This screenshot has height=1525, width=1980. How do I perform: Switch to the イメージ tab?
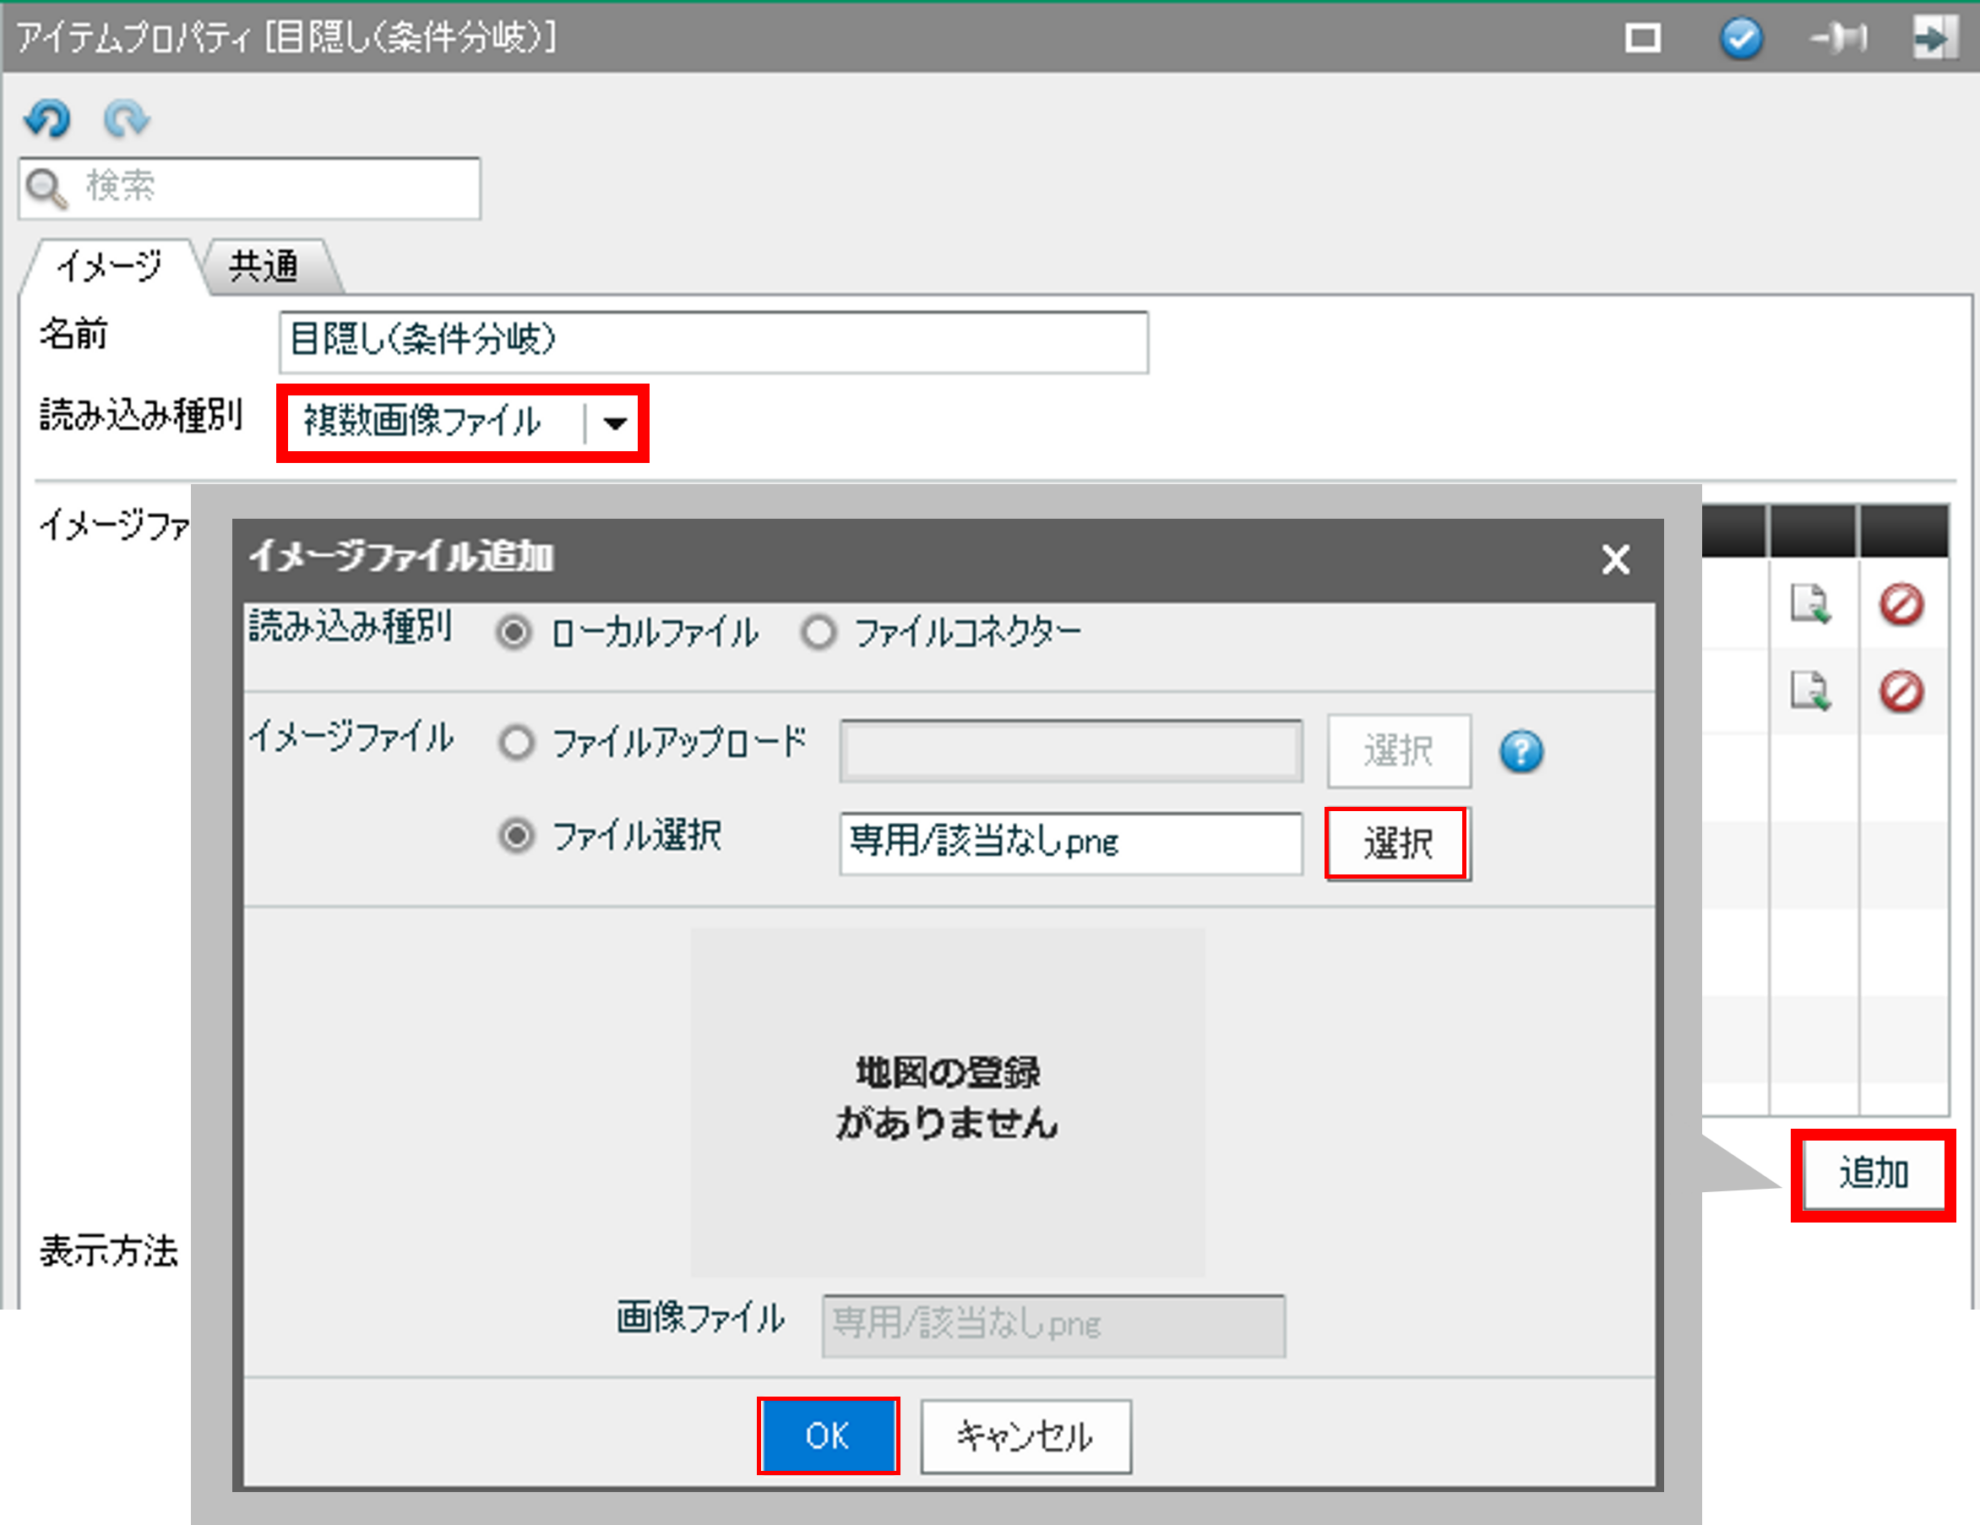point(109,266)
